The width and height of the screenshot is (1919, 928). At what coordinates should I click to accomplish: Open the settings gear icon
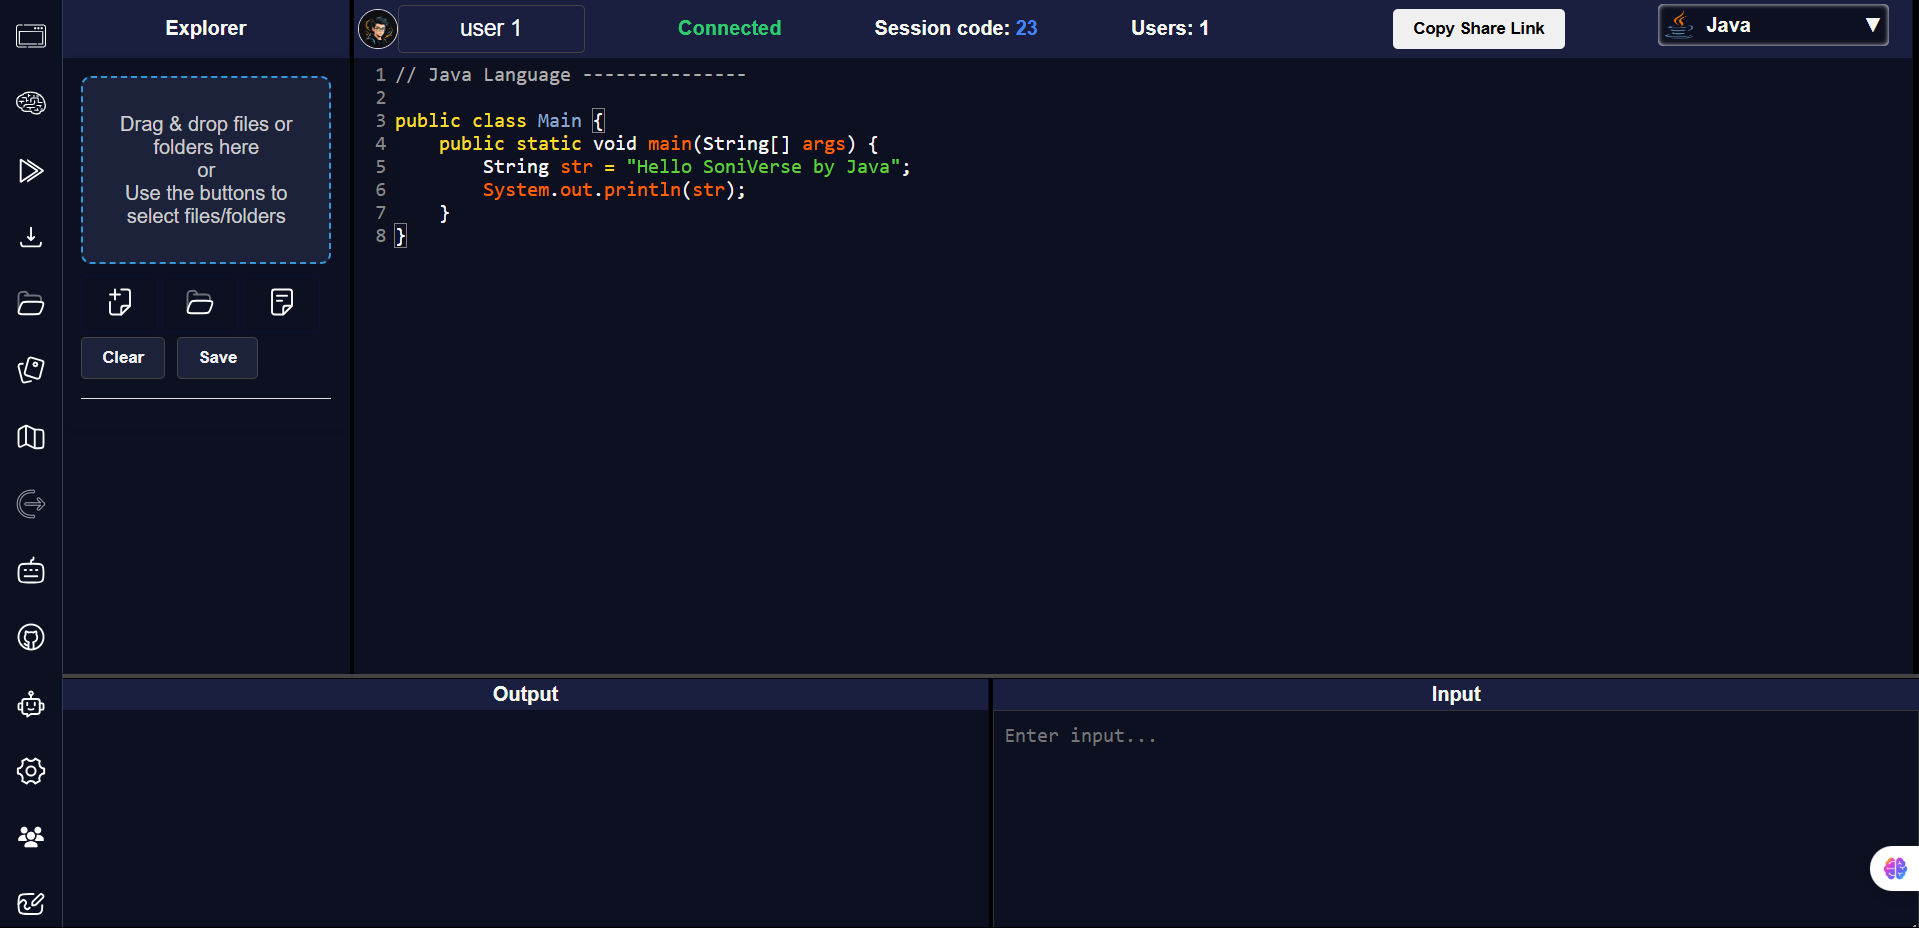[x=31, y=771]
